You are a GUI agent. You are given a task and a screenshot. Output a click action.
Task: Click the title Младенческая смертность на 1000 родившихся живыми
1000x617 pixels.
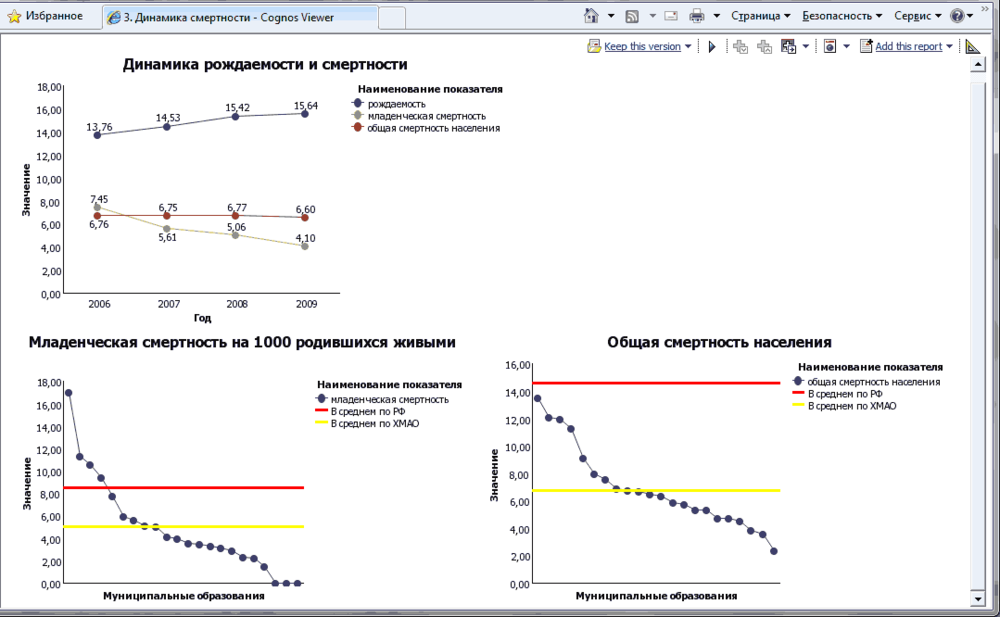(242, 343)
